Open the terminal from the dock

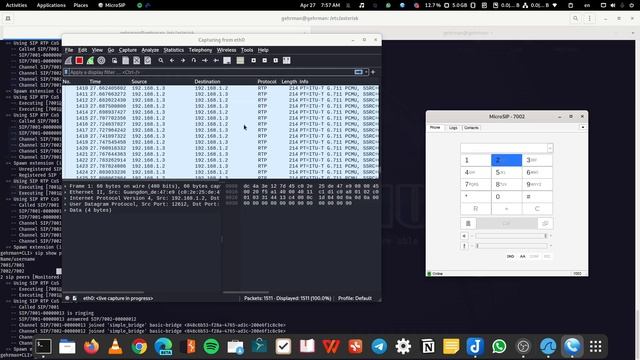(43, 347)
